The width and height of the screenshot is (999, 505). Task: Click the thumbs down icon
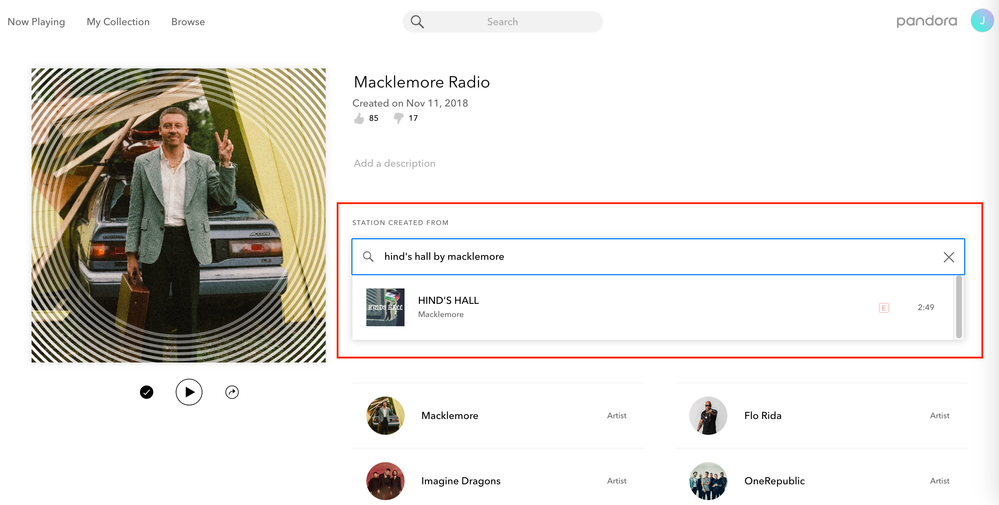[x=398, y=118]
